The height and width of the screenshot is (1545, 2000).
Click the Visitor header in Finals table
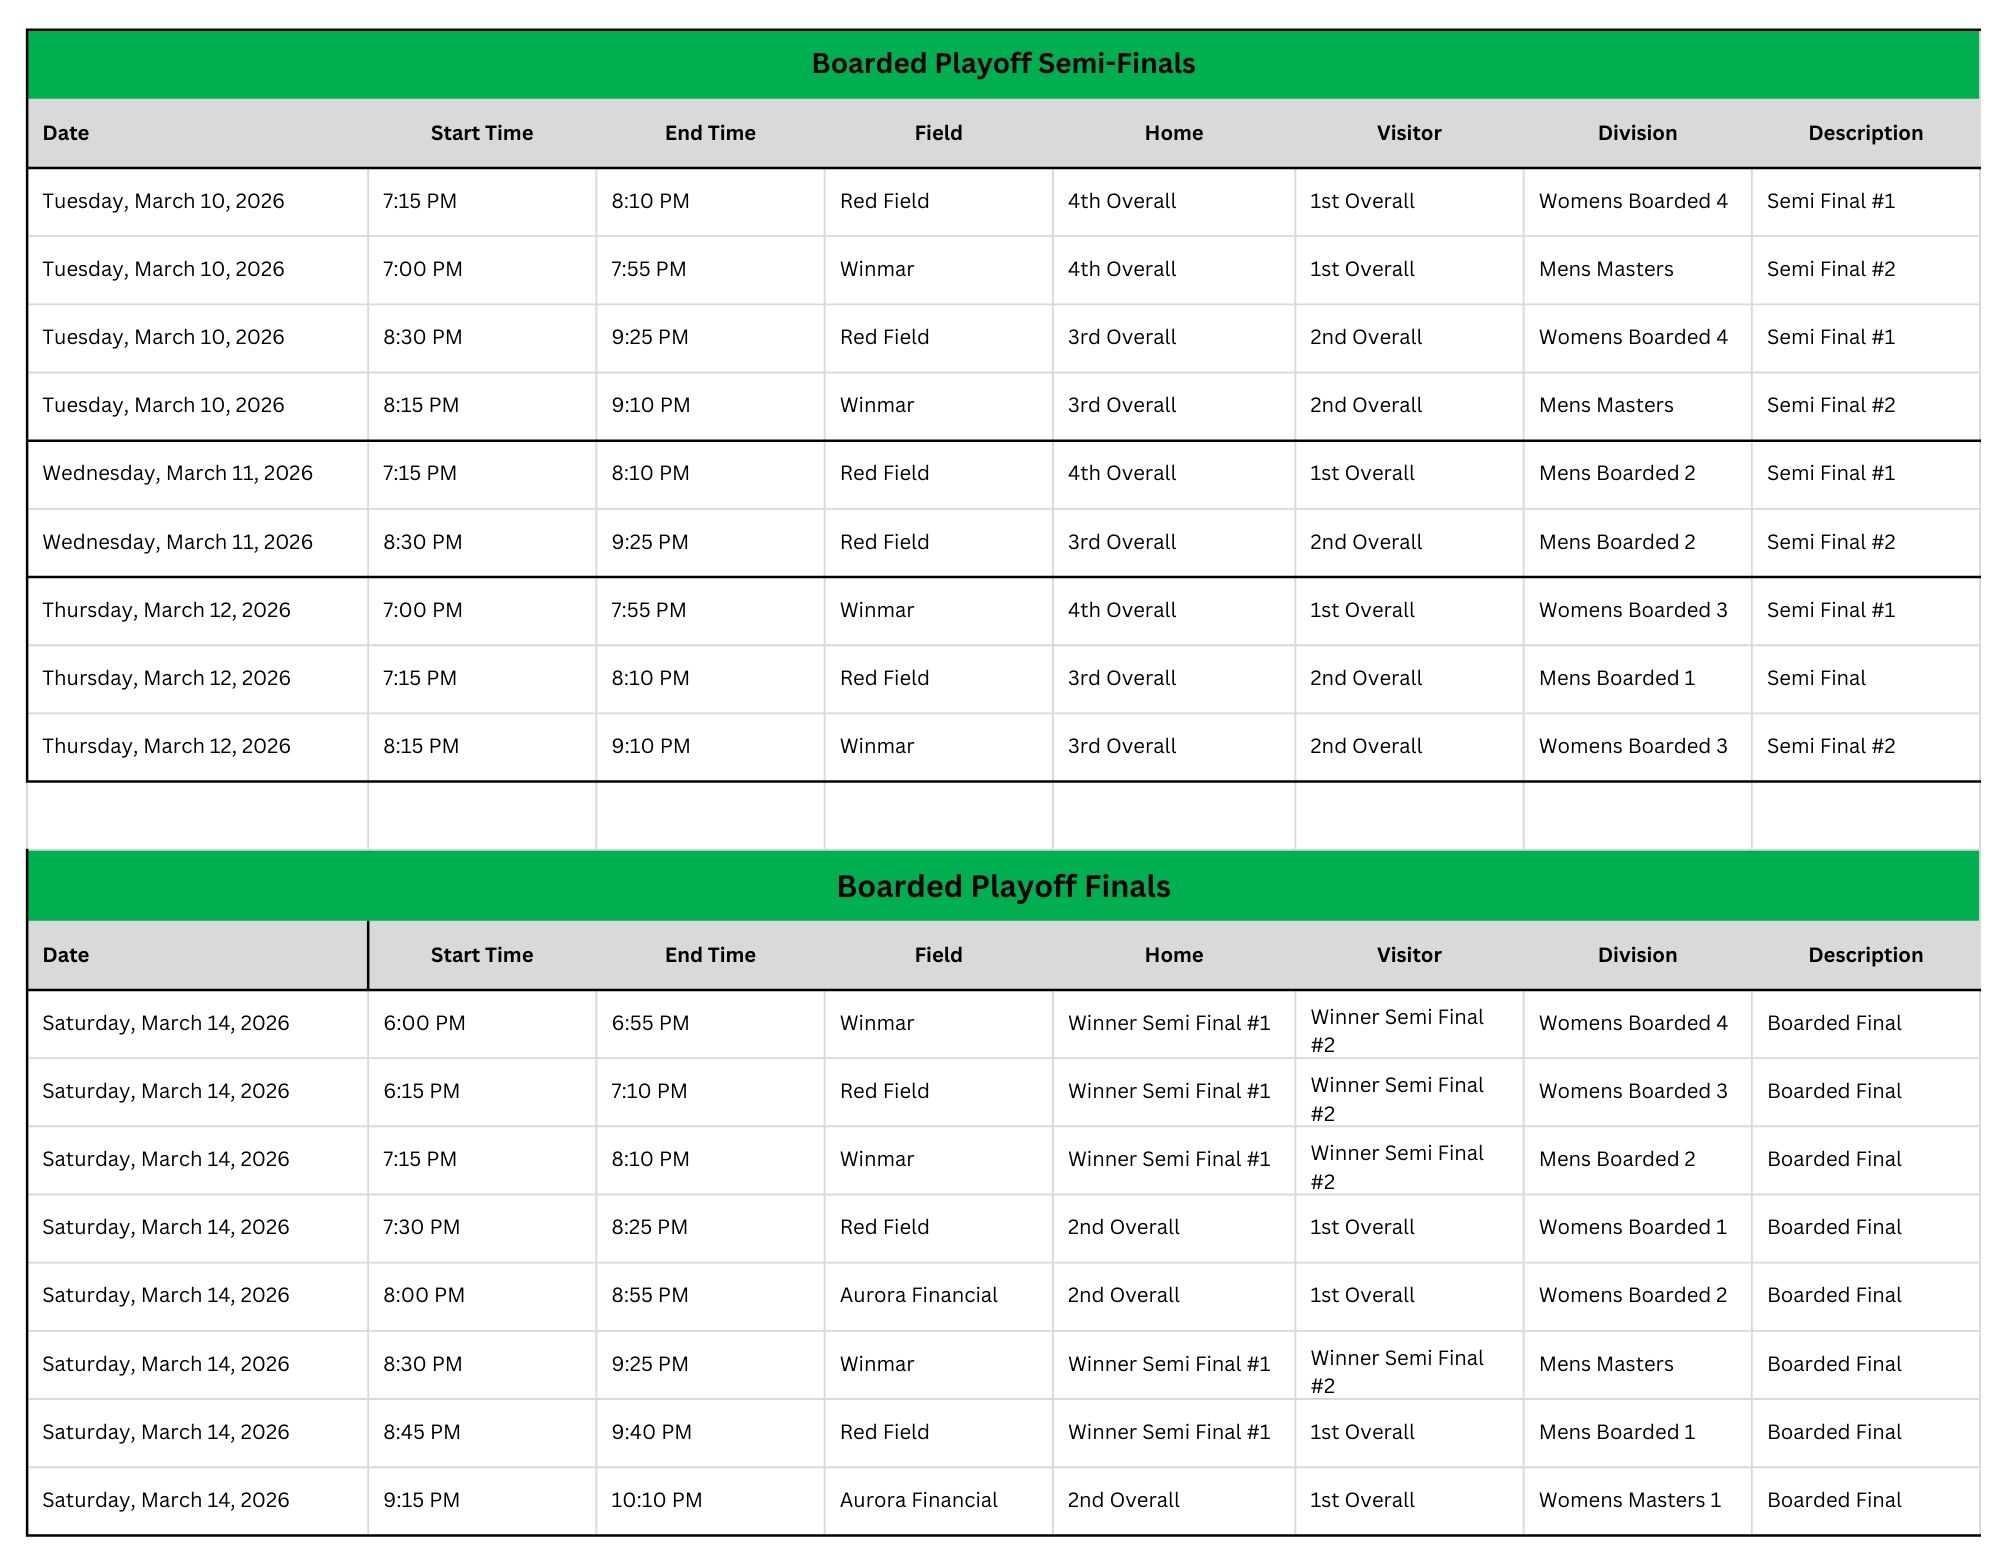pos(1408,955)
